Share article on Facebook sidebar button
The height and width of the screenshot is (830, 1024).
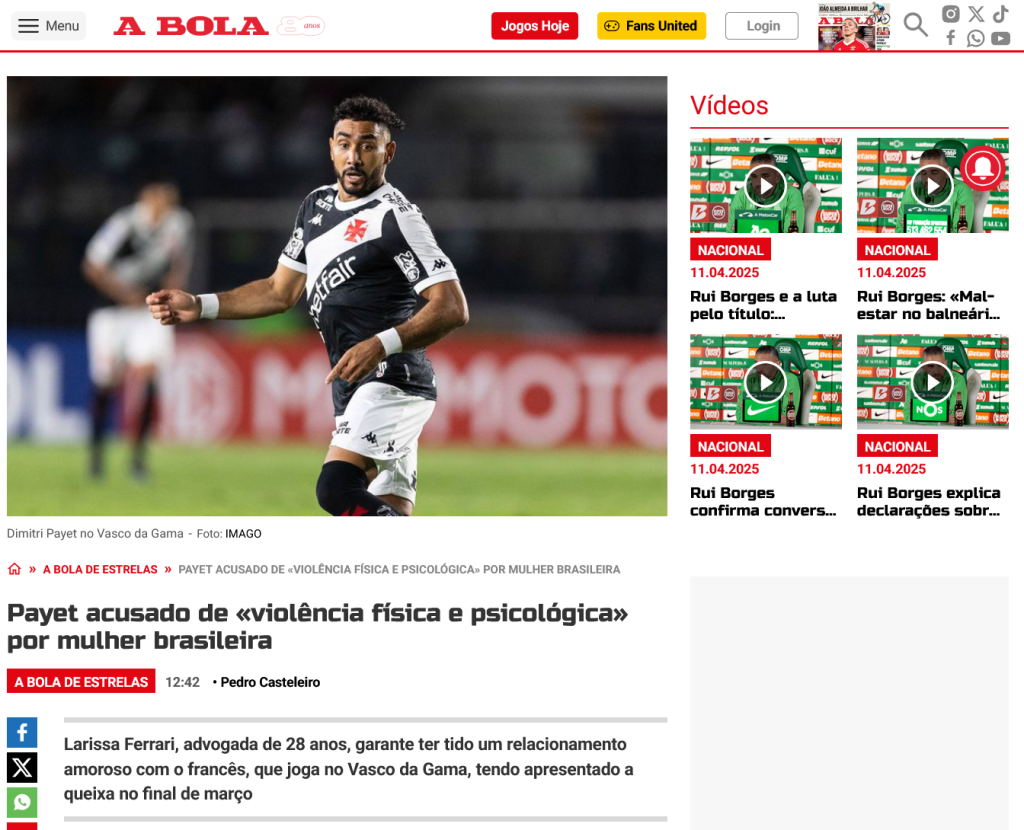click(22, 732)
